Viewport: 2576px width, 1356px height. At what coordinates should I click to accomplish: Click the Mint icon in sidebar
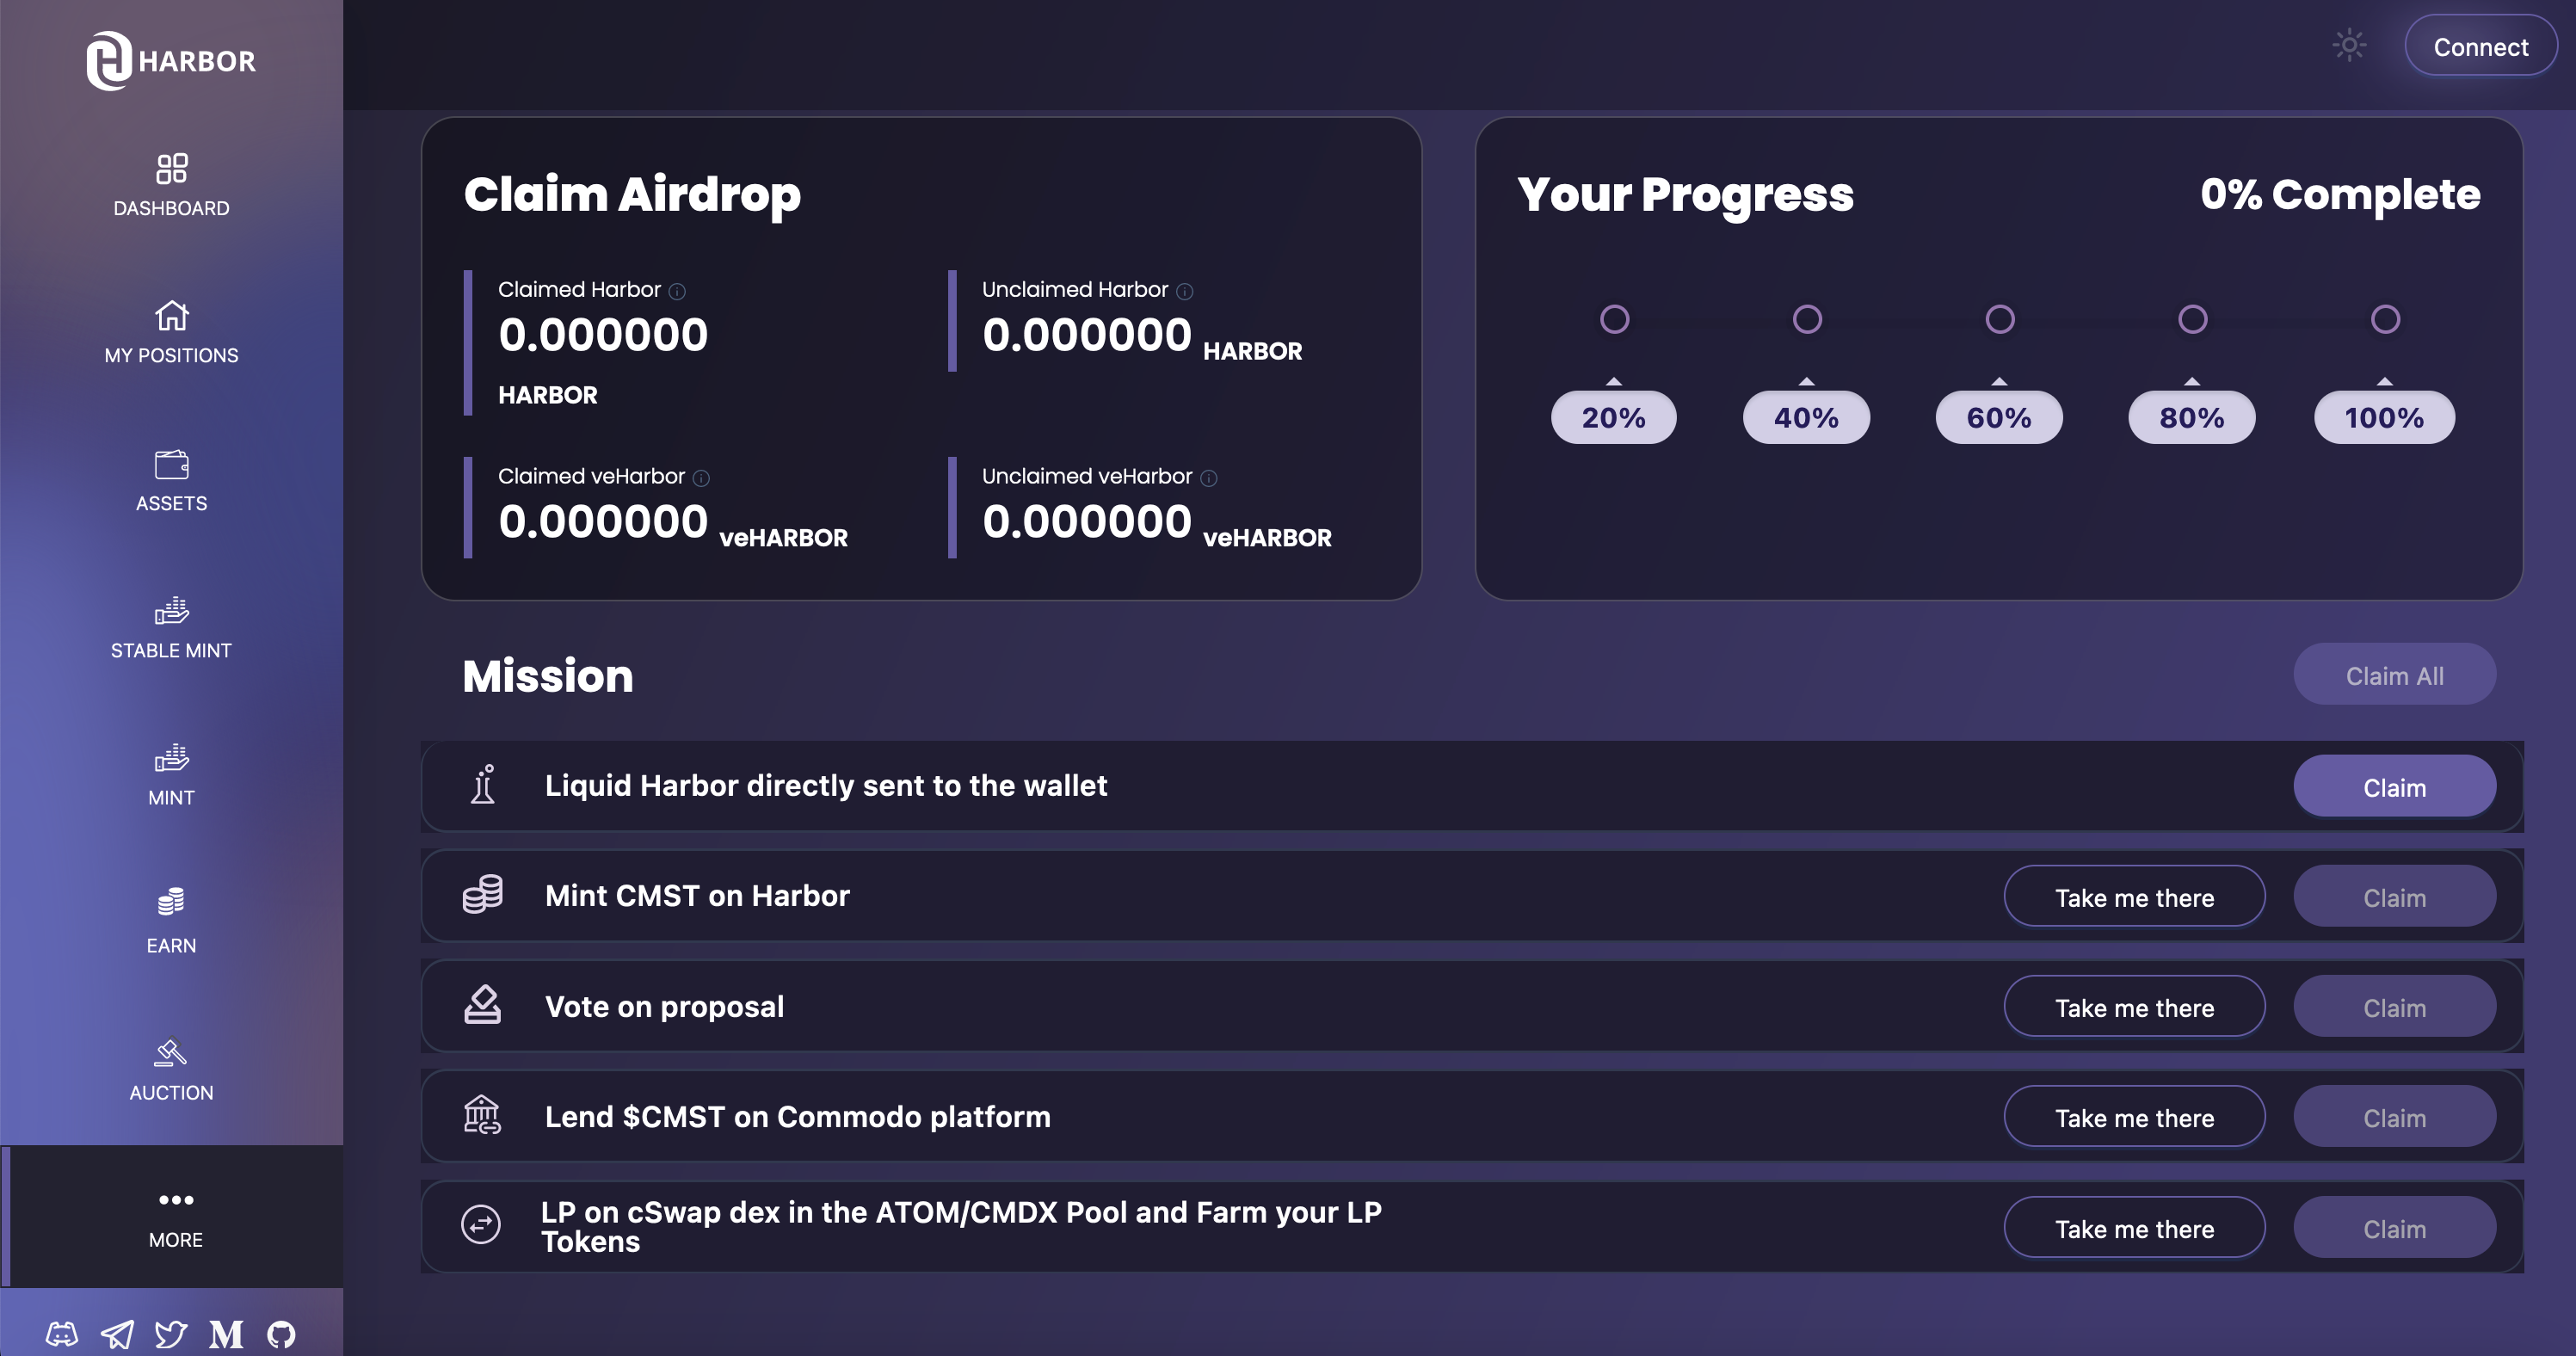pyautogui.click(x=170, y=758)
